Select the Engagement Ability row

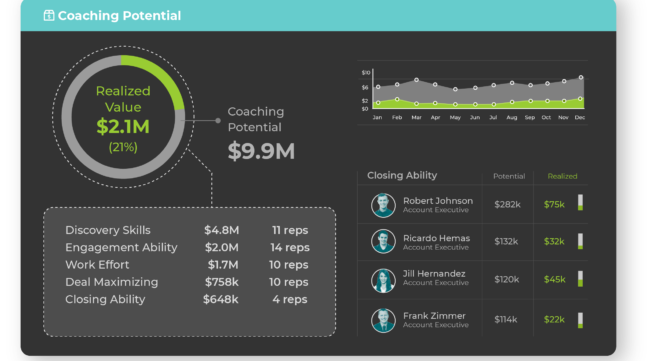[x=187, y=247]
